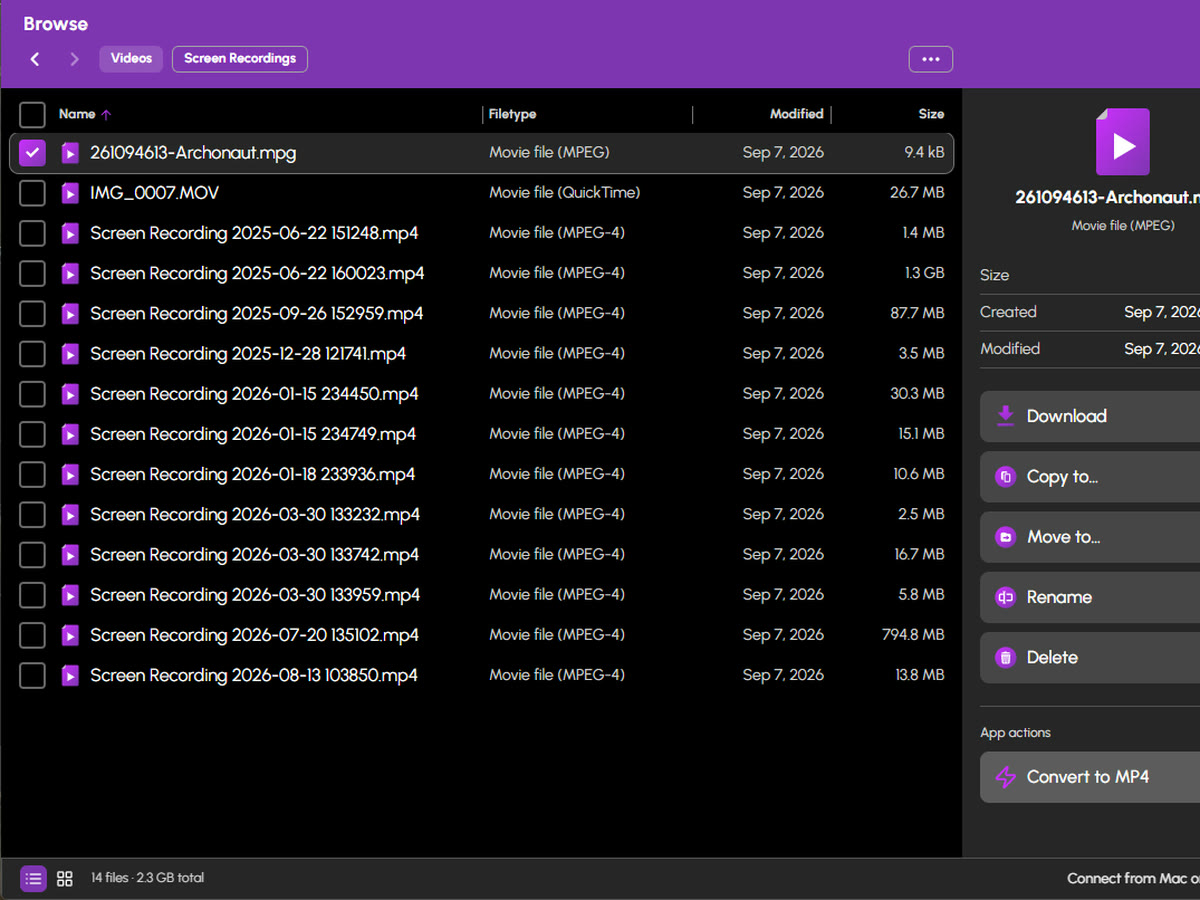The height and width of the screenshot is (900, 1200).
Task: Tick checkbox for Screen Recording 2026-03-30 133742.mp4
Action: (x=33, y=555)
